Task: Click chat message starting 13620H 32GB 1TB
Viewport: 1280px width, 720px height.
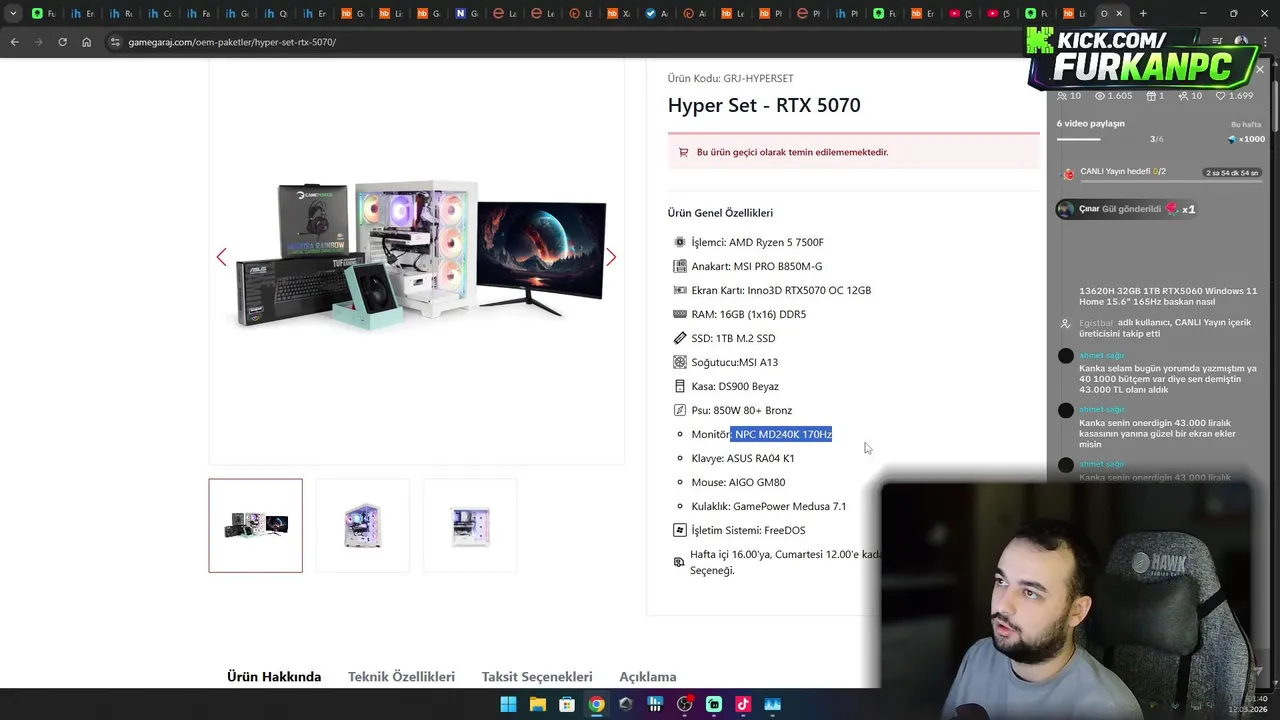Action: pyautogui.click(x=1167, y=296)
